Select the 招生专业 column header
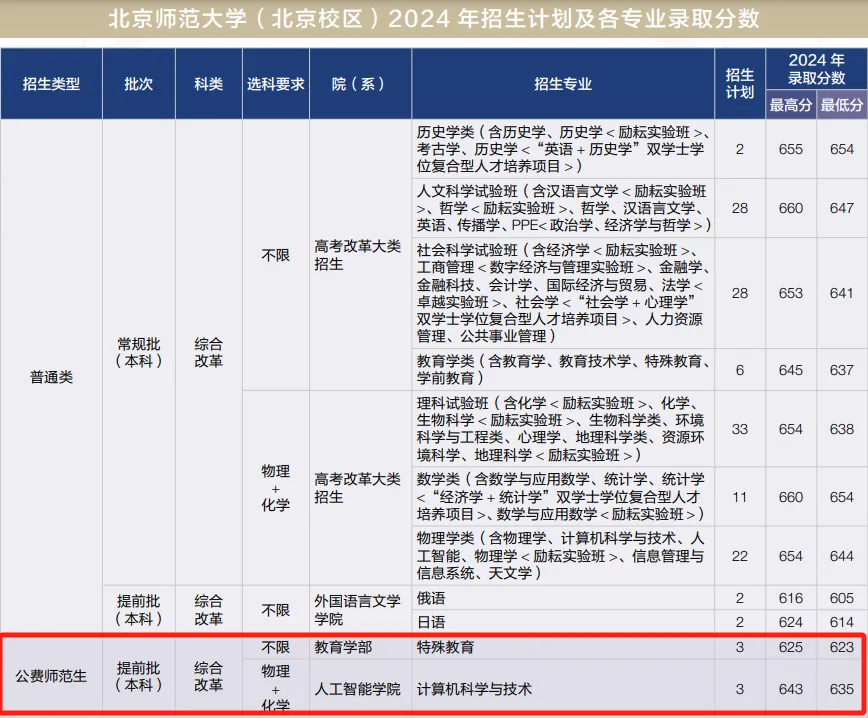The height and width of the screenshot is (718, 868). [563, 84]
